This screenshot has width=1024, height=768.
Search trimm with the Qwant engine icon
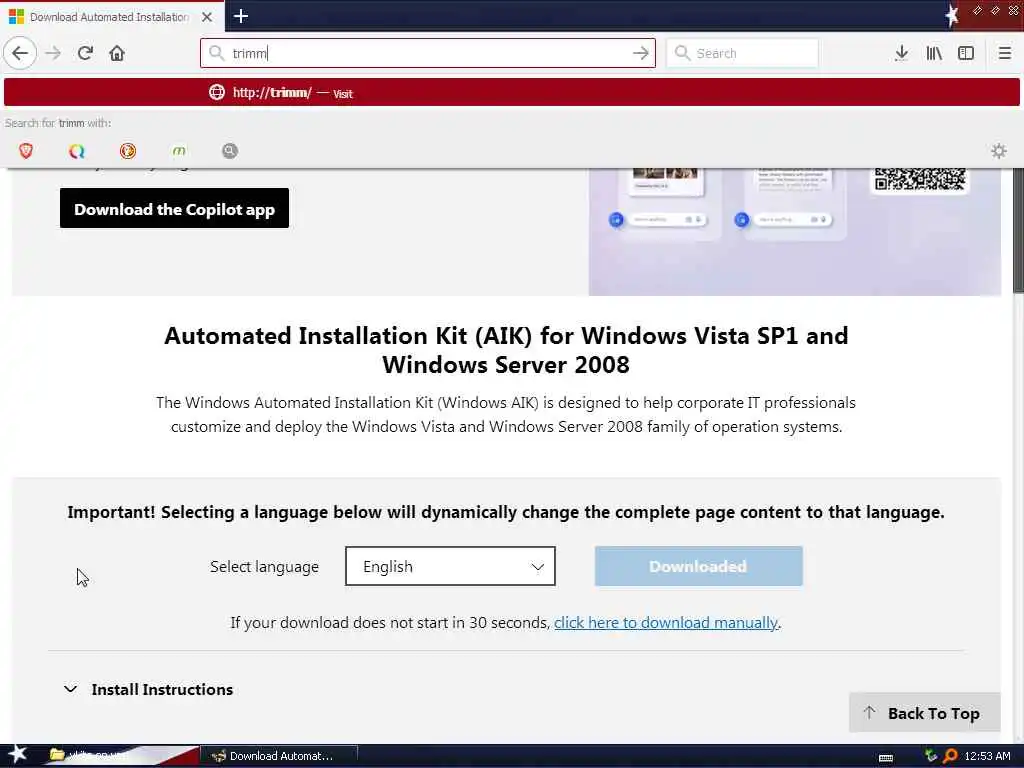pos(77,151)
